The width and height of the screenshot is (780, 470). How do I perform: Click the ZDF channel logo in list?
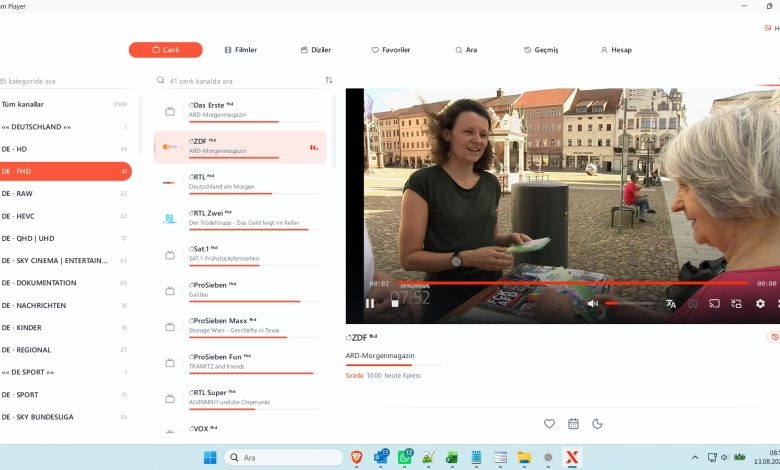click(170, 147)
